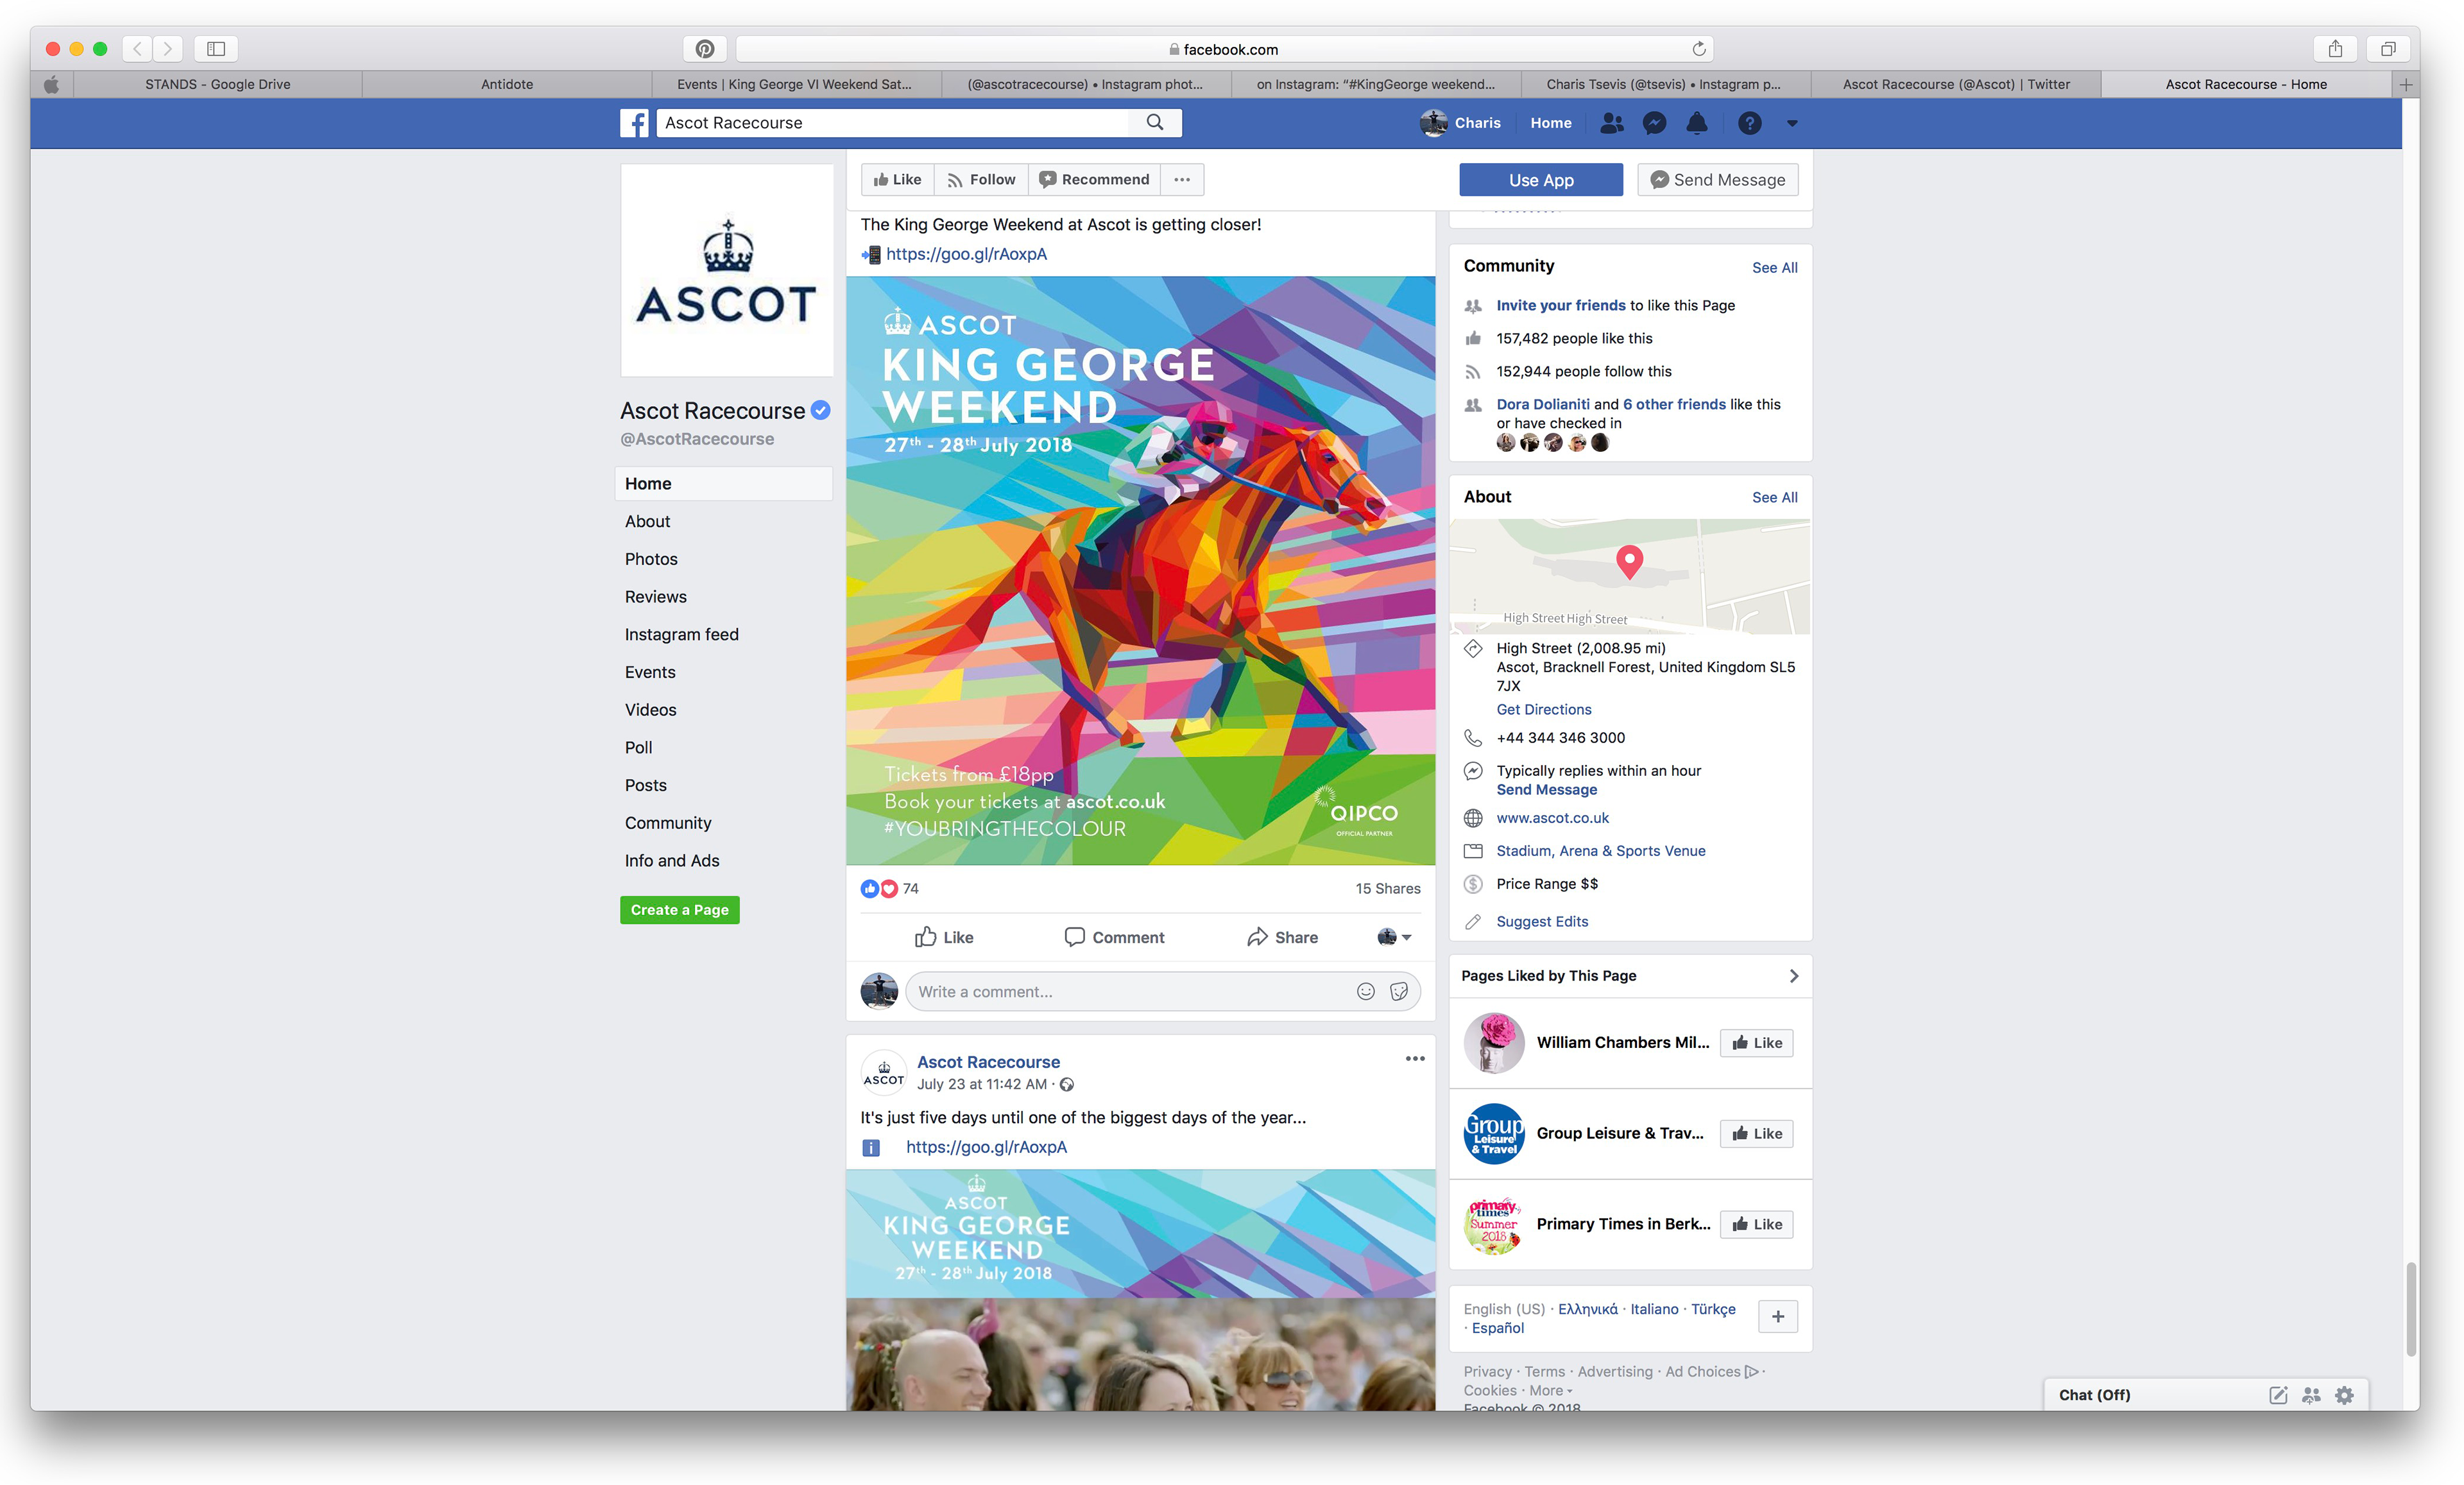Image resolution: width=2464 pixels, height=1485 pixels.
Task: Click the Apple menu icon
Action: 51,85
